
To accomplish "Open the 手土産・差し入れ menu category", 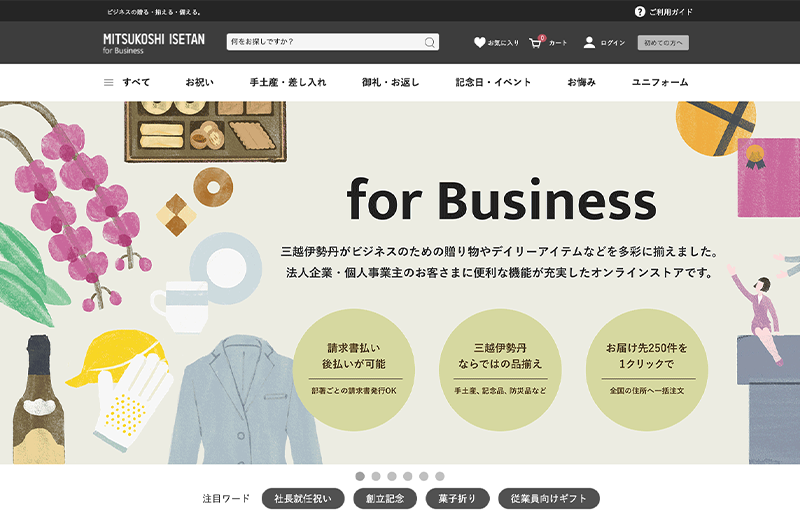I will 288,83.
